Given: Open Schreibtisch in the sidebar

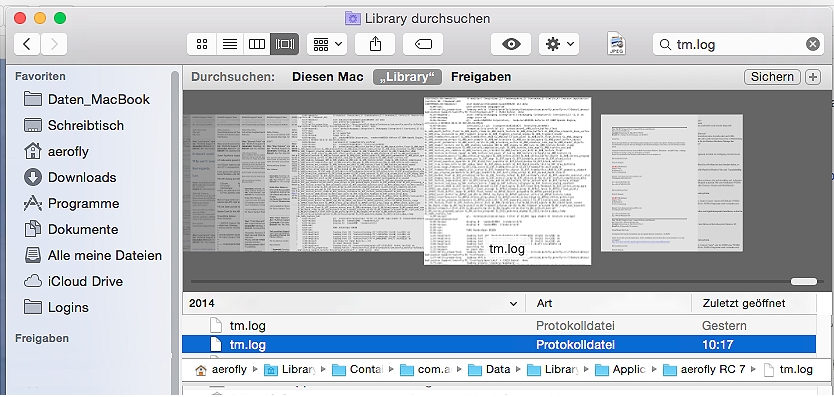Looking at the screenshot, I should tap(74, 126).
